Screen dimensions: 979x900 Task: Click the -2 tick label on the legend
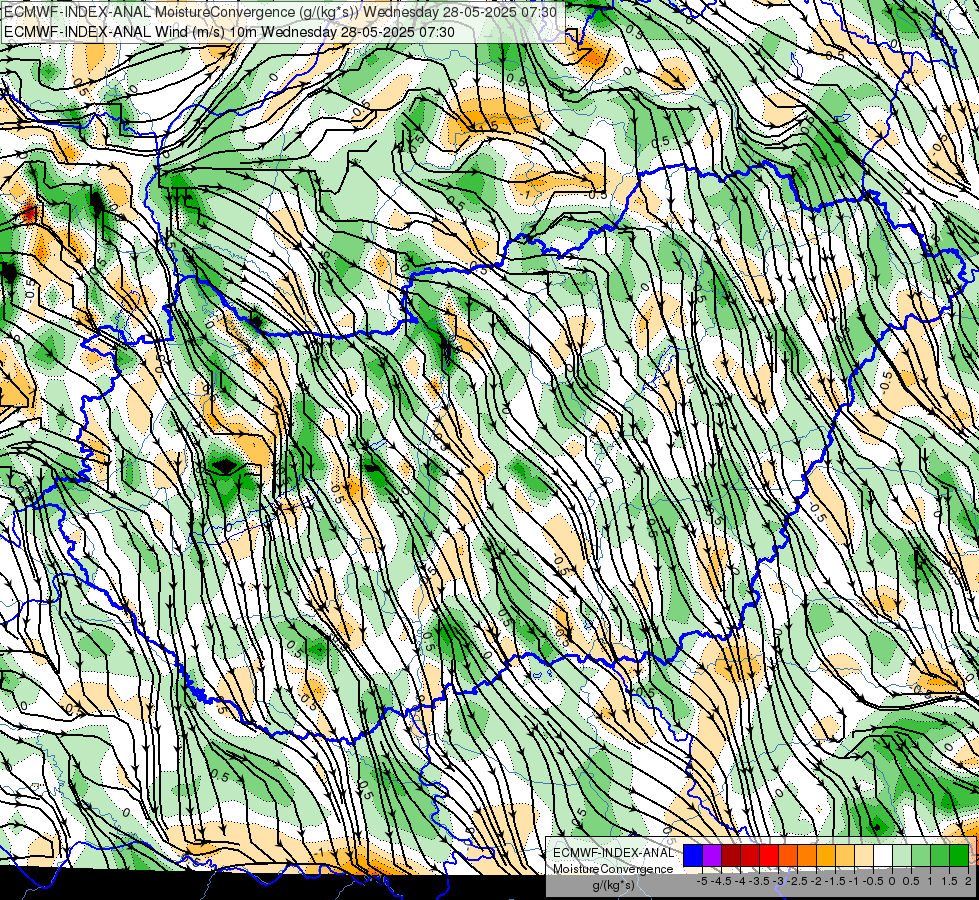click(817, 881)
